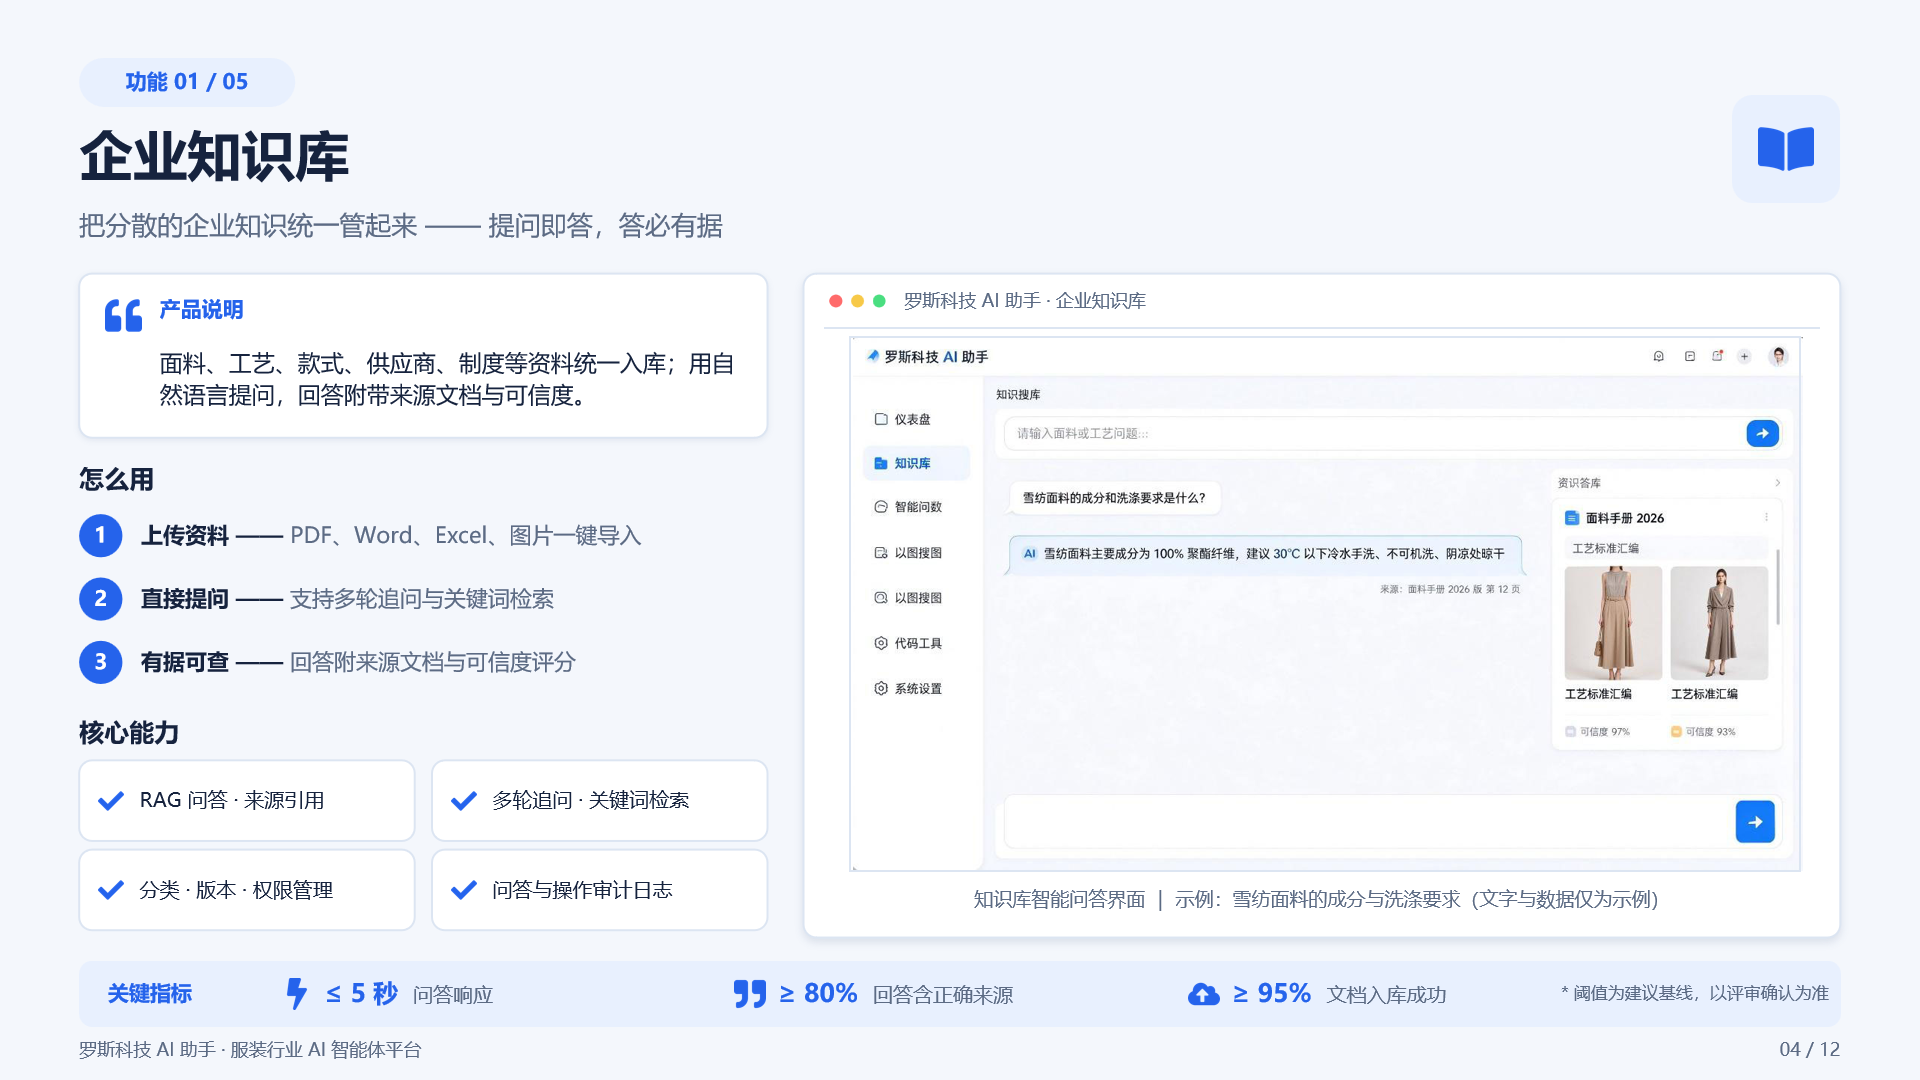The height and width of the screenshot is (1080, 1920).
Task: Click the large blue send arrow in the empty bottom box
Action: (1755, 822)
